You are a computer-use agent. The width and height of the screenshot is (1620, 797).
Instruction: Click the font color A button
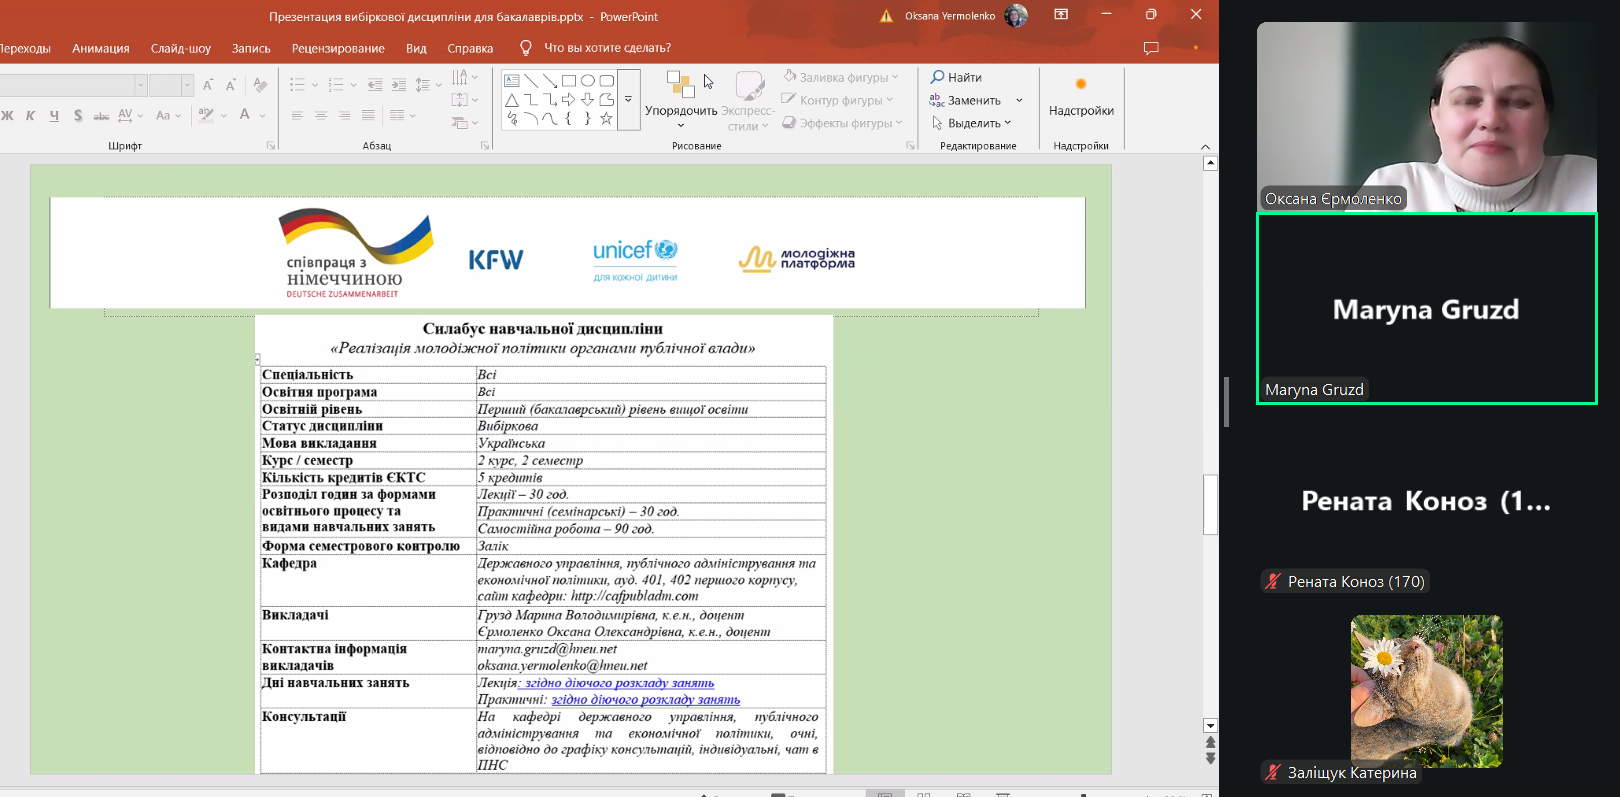point(244,115)
